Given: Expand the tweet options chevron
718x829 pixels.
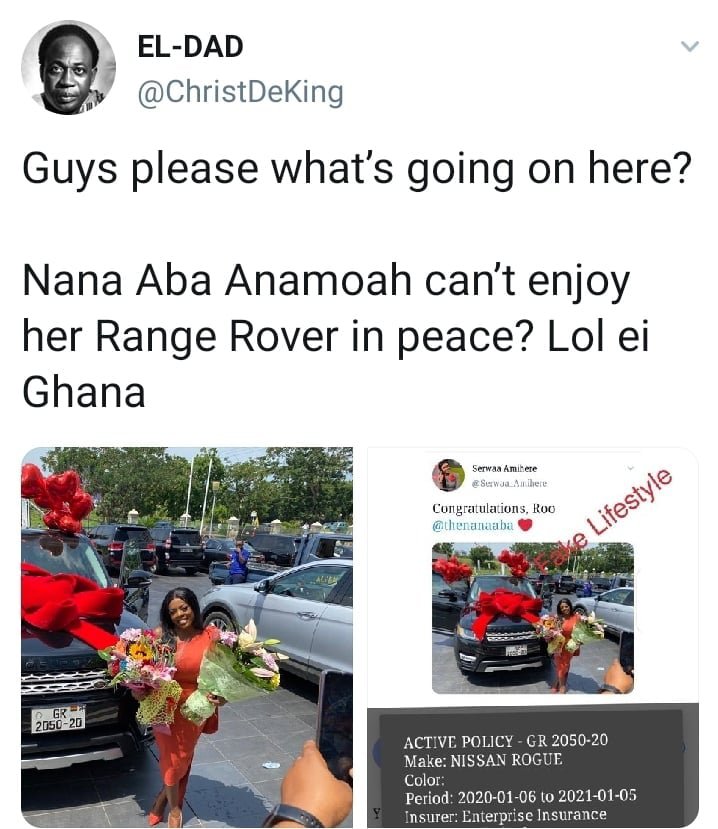Looking at the screenshot, I should tap(689, 47).
